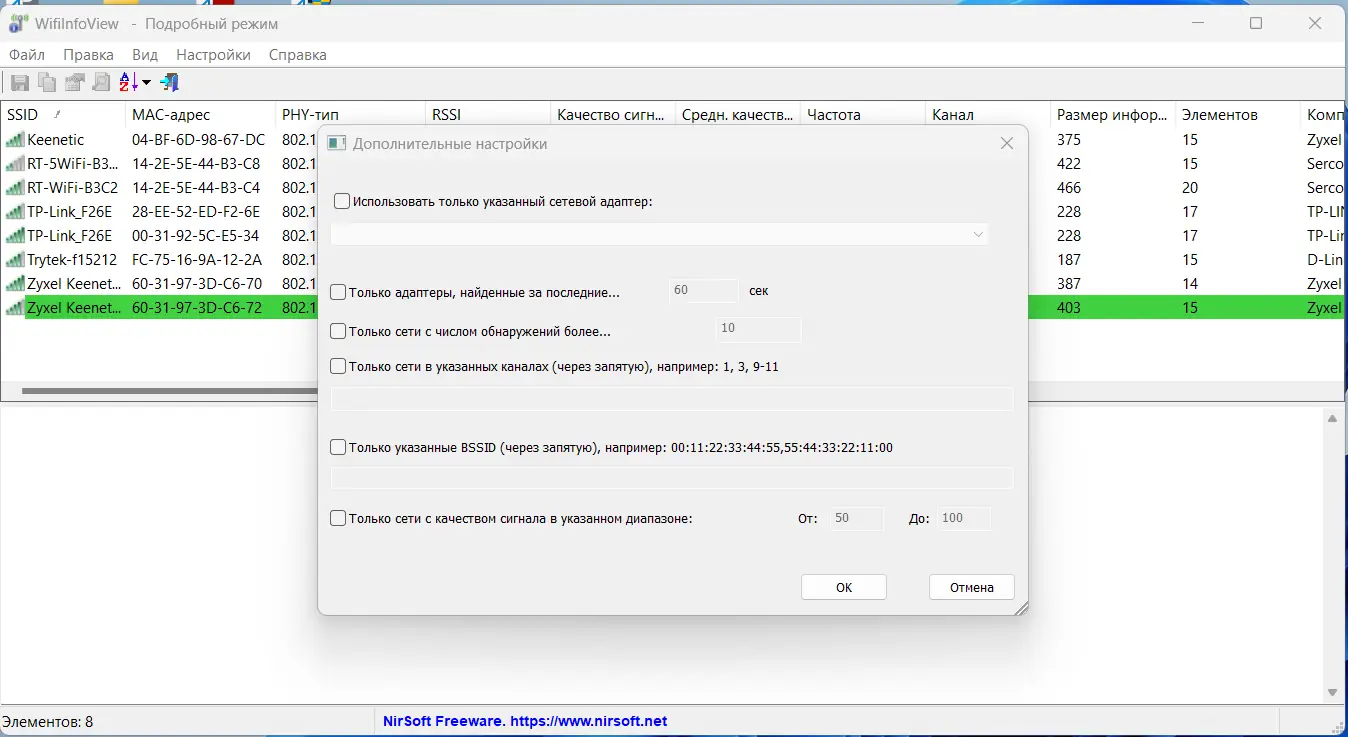Screen dimensions: 1348x737
Task: Click the 'До' field showing 100
Action: (964, 518)
